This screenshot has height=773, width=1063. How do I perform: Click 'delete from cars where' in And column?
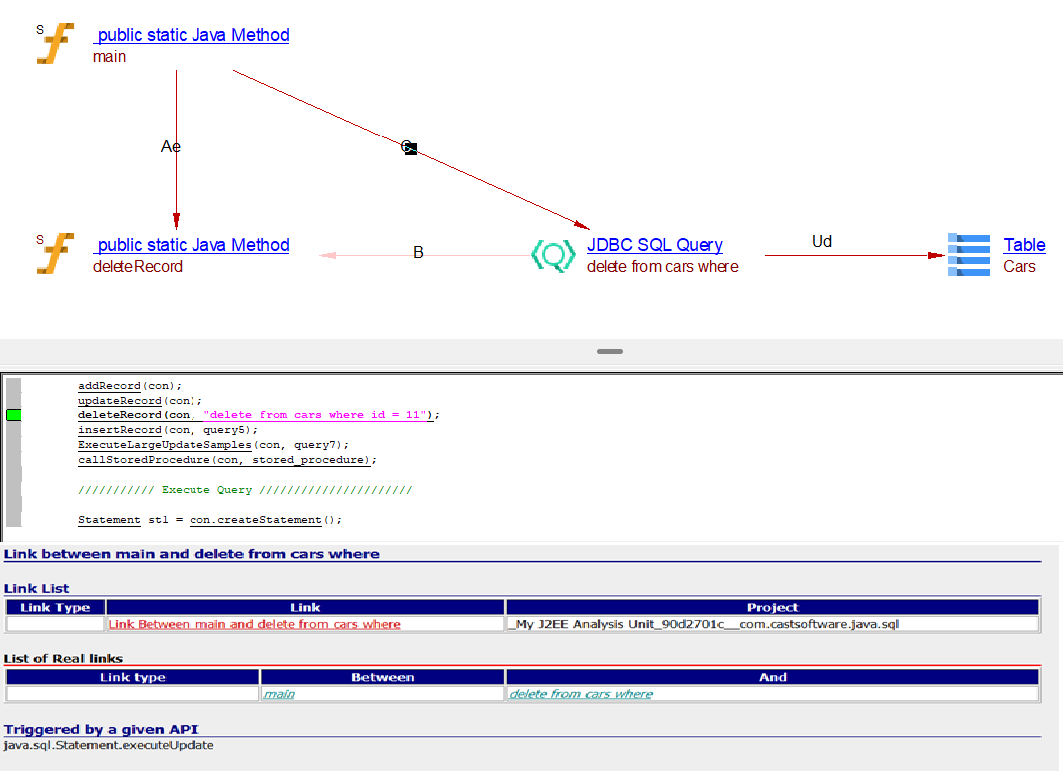(x=580, y=694)
